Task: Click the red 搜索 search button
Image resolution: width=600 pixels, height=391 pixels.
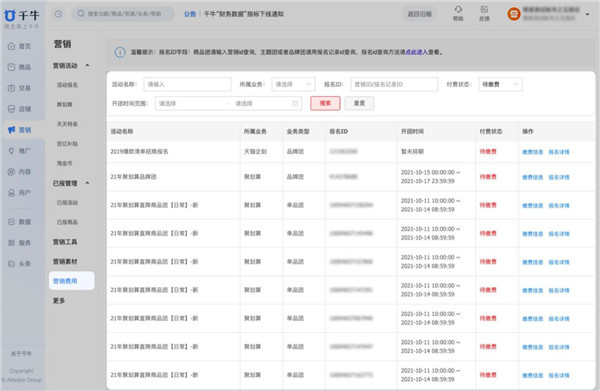Action: click(325, 103)
